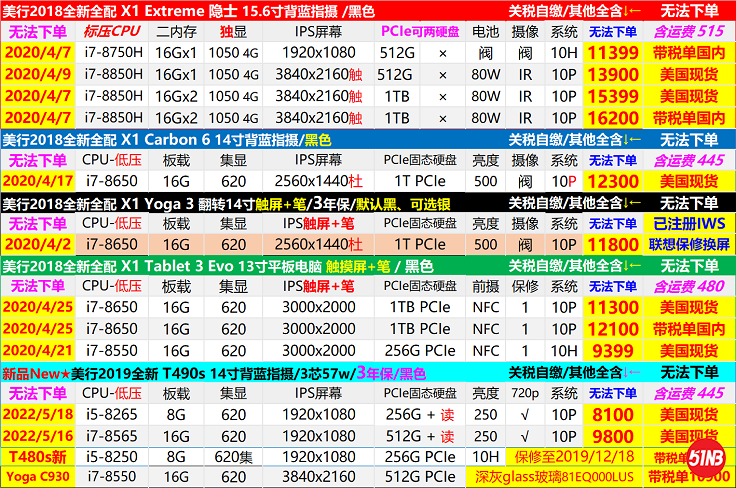Click the 11399 price cell
The image size is (736, 488).
click(613, 53)
